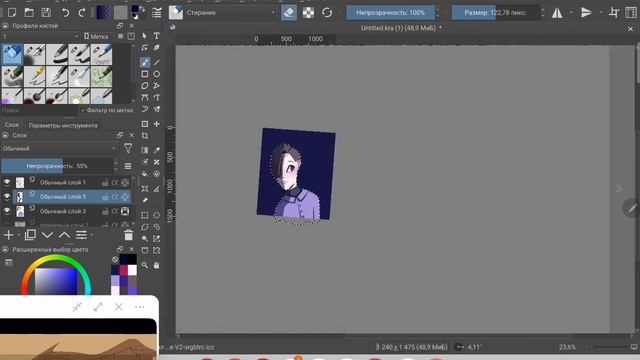This screenshot has width=640, height=360.
Task: Toggle eraser mode button
Action: click(x=289, y=13)
